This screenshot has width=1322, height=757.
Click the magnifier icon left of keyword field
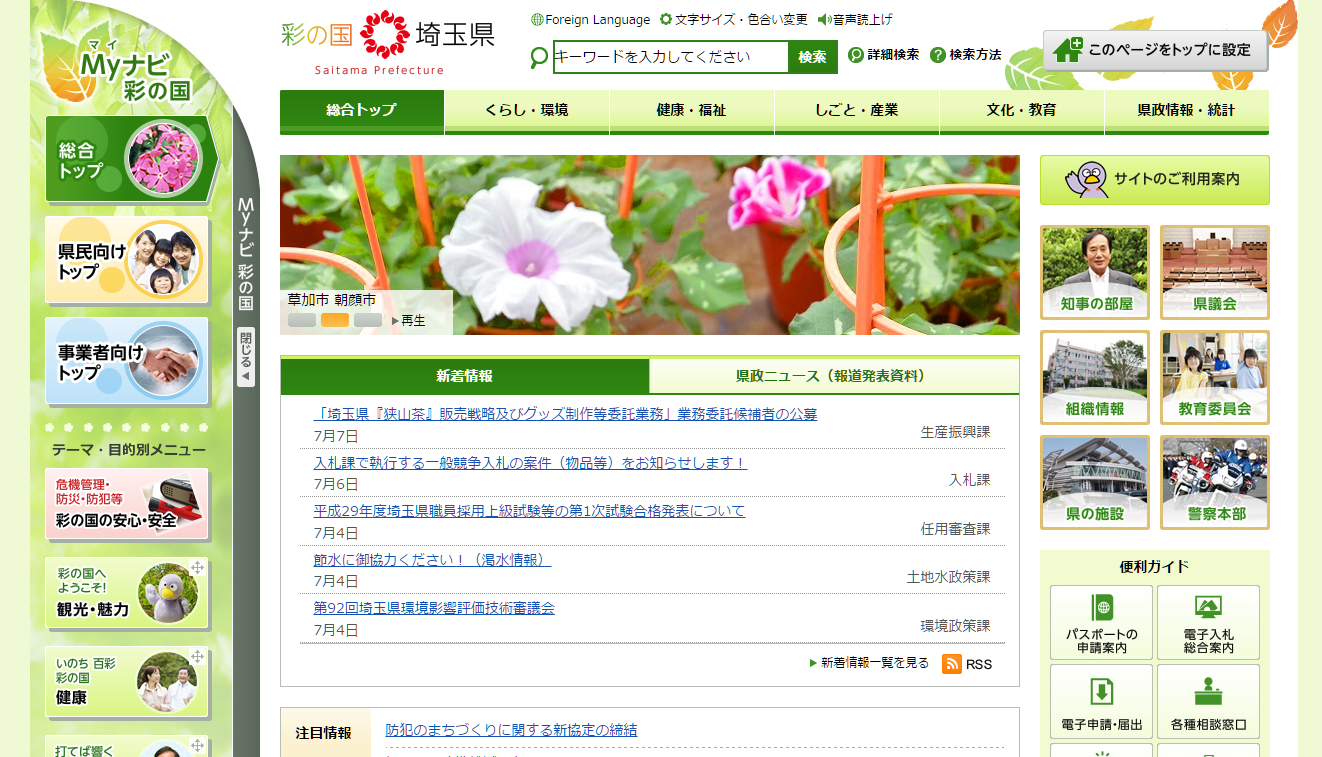pos(539,58)
